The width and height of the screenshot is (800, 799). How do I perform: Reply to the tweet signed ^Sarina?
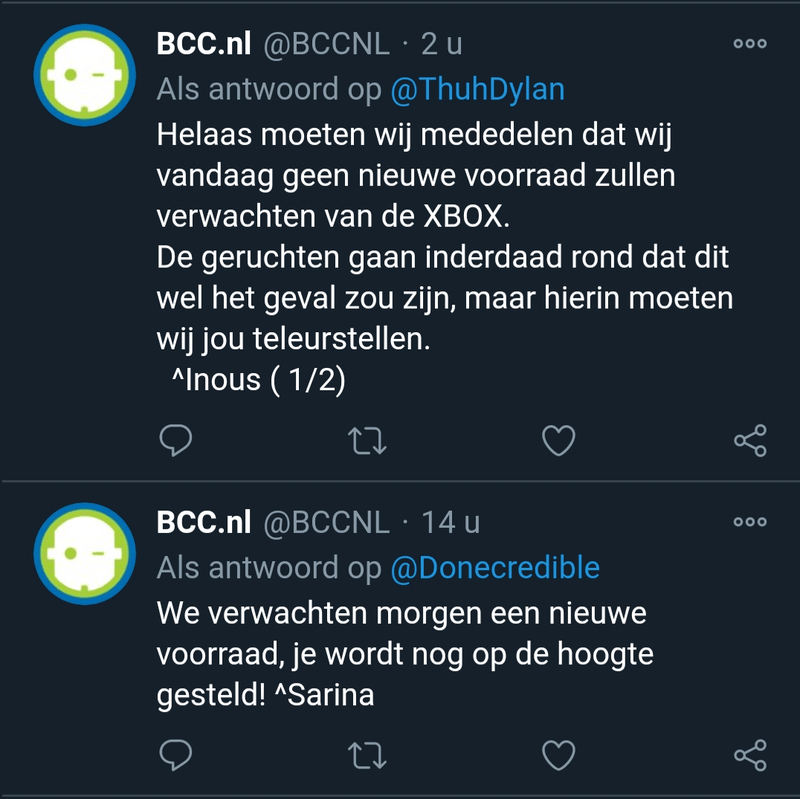175,755
